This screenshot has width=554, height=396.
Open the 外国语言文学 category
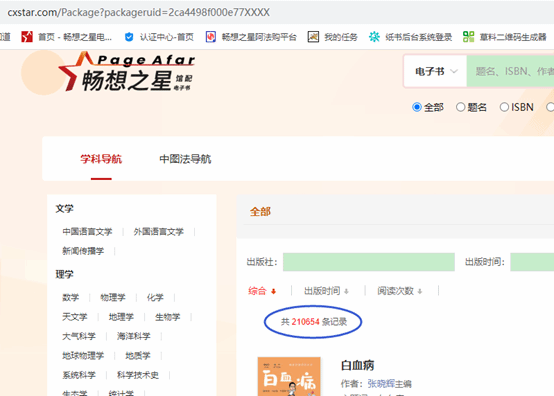tap(159, 232)
